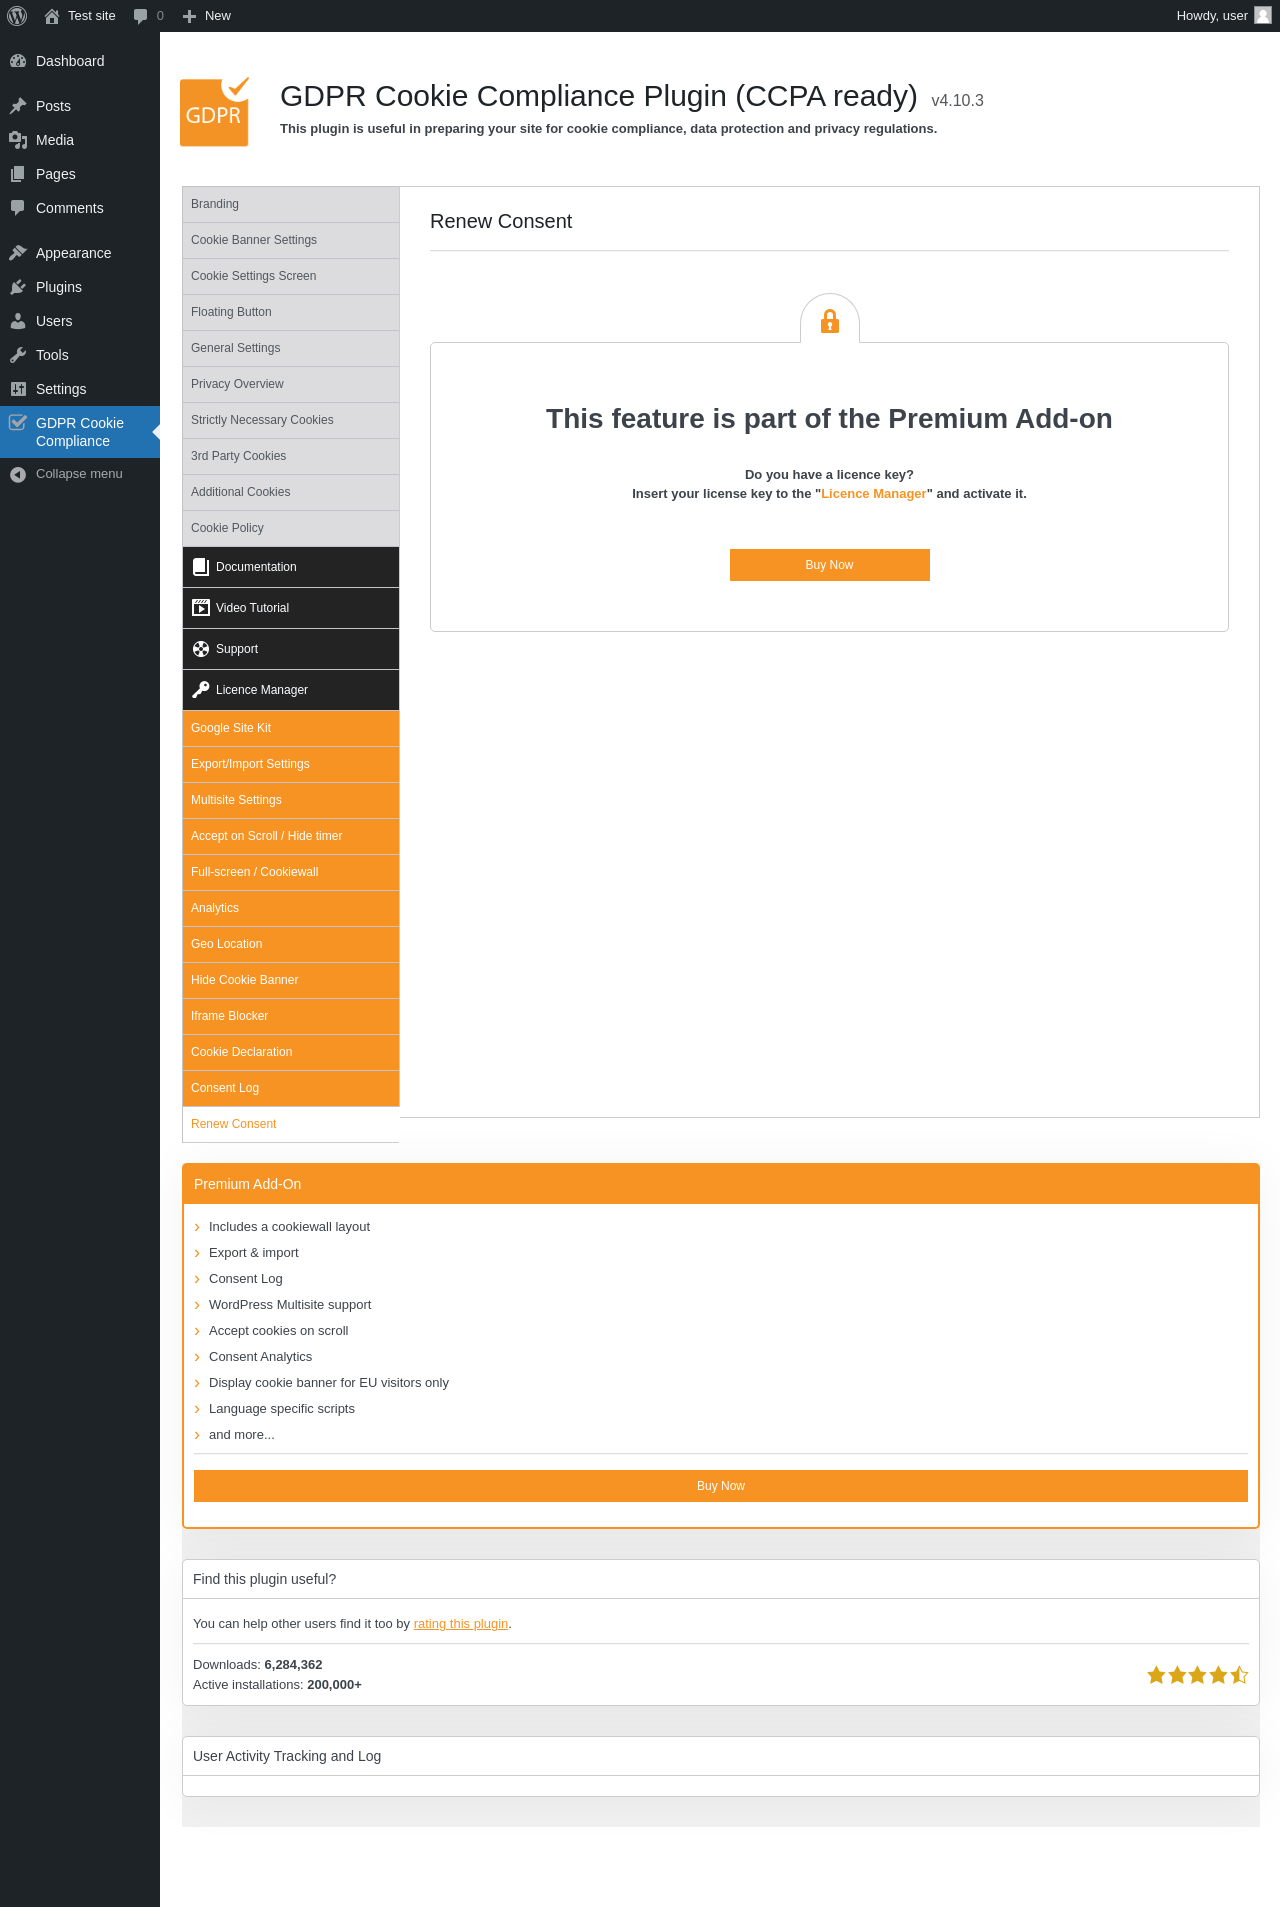
Task: Follow the Licence Manager orange link
Action: (874, 494)
